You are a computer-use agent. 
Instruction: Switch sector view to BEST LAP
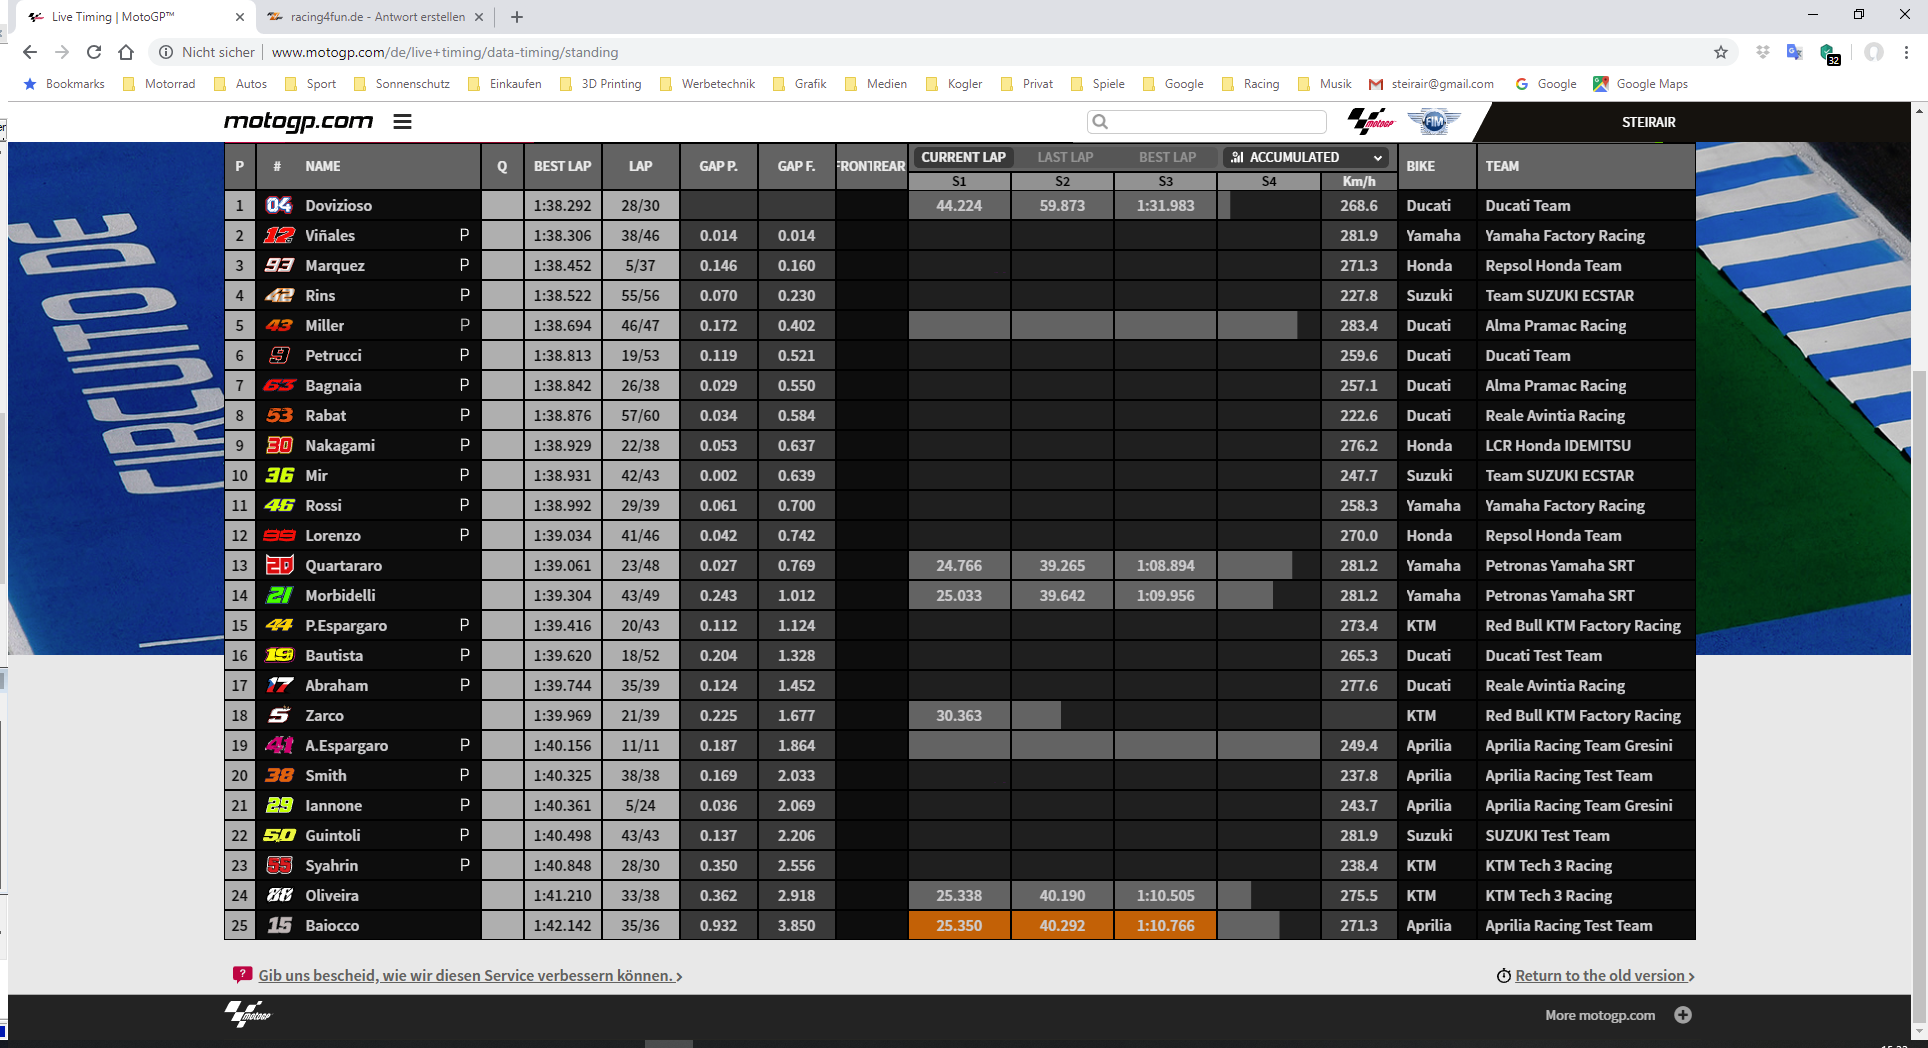point(1167,157)
